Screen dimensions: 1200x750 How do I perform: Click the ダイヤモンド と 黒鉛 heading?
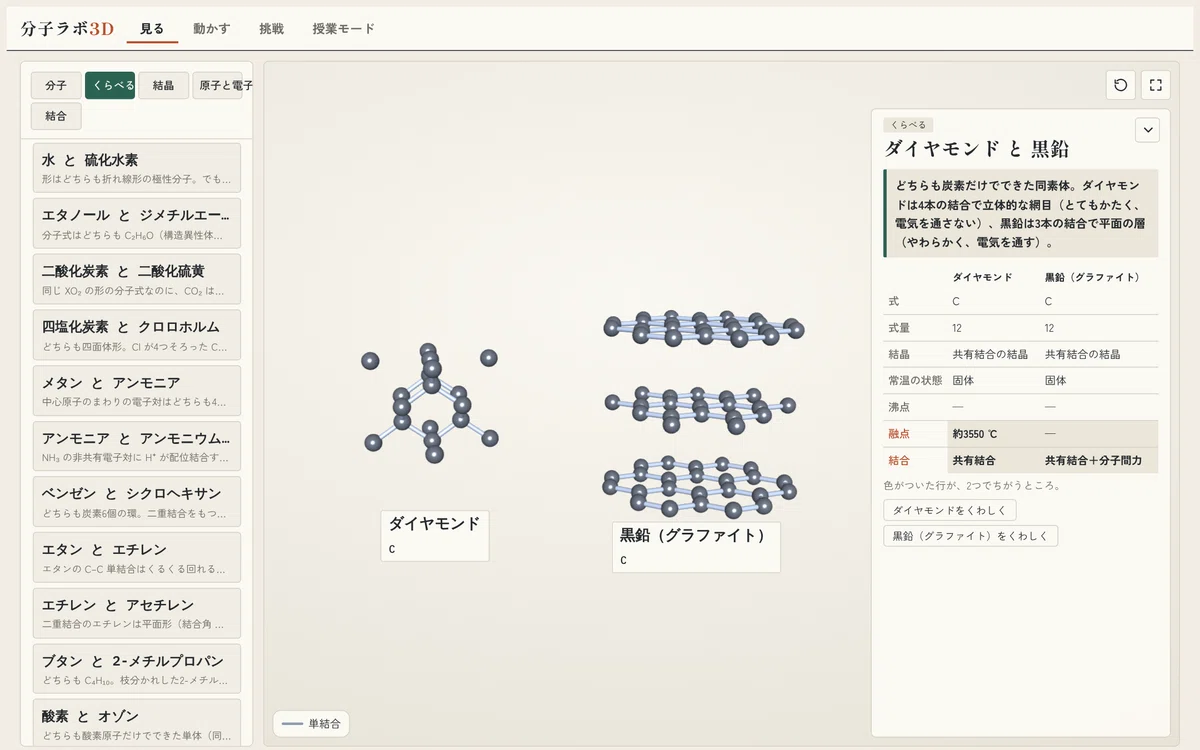976,149
